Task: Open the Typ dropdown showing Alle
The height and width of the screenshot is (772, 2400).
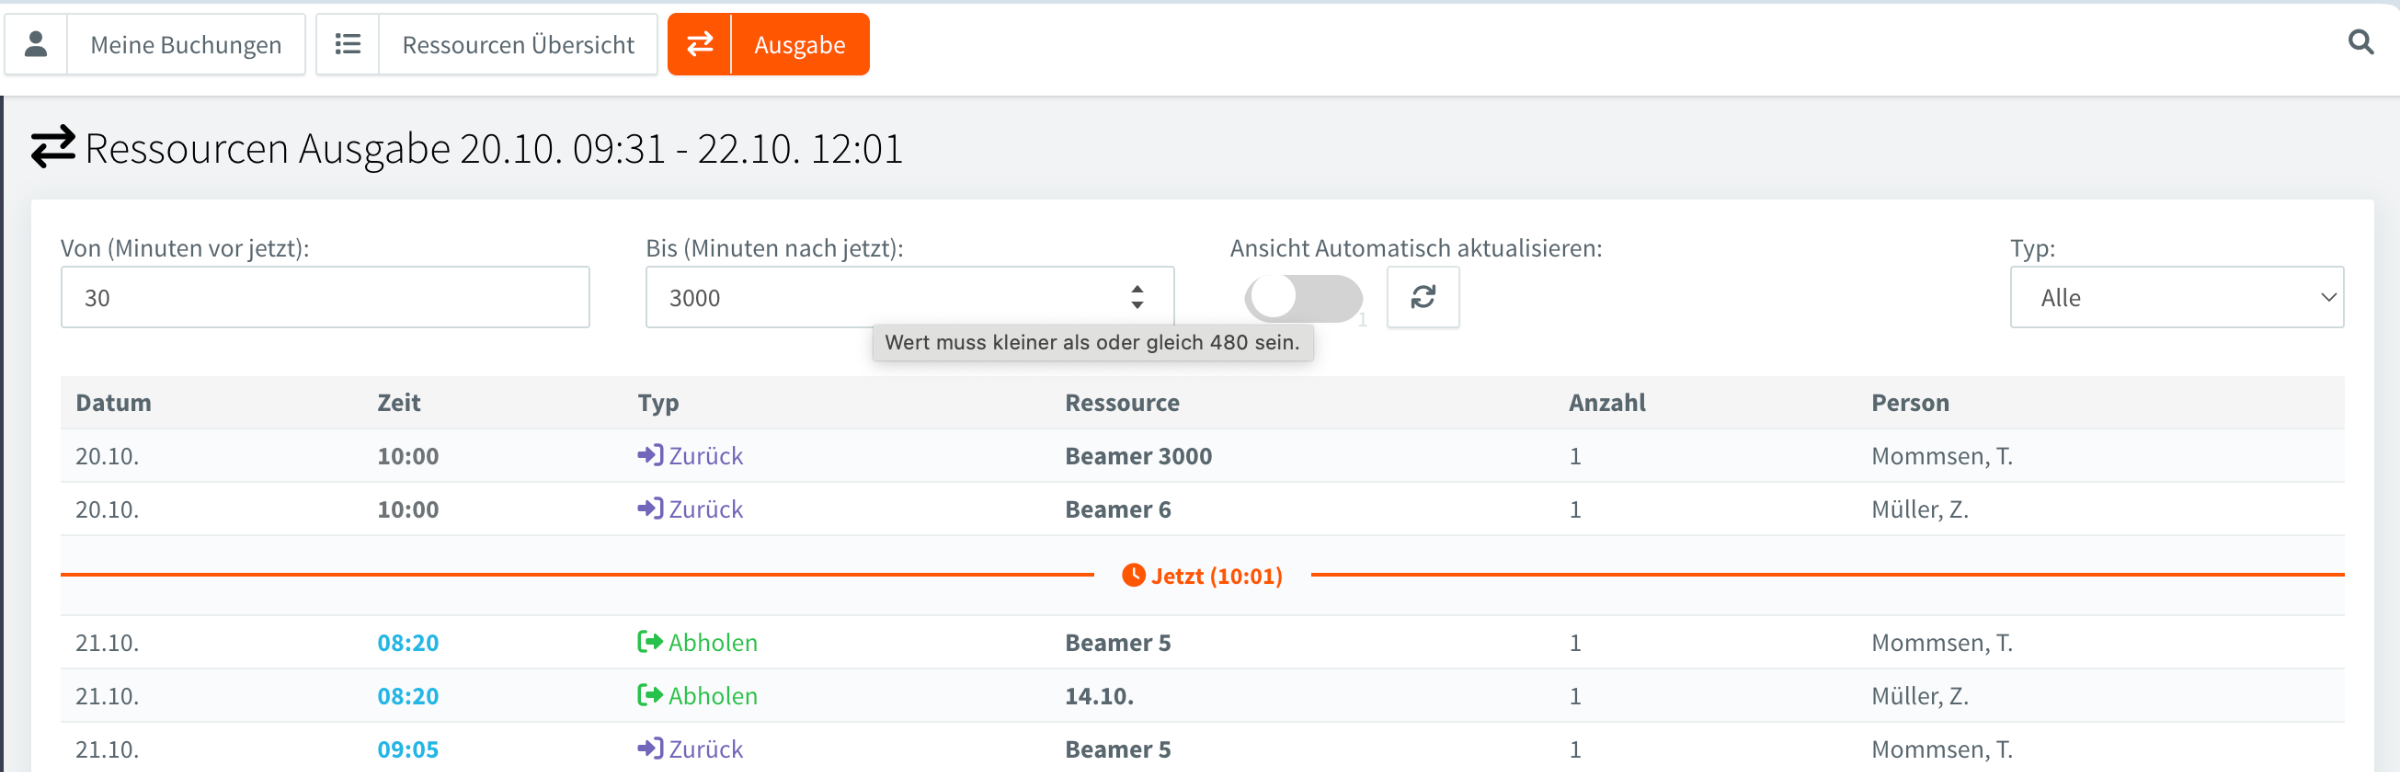Action: pyautogui.click(x=2176, y=297)
